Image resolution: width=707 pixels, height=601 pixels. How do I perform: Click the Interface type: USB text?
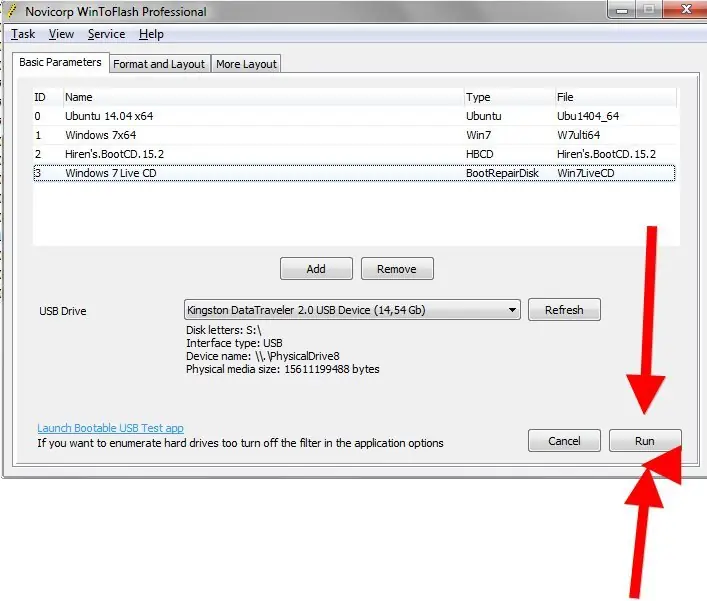234,343
